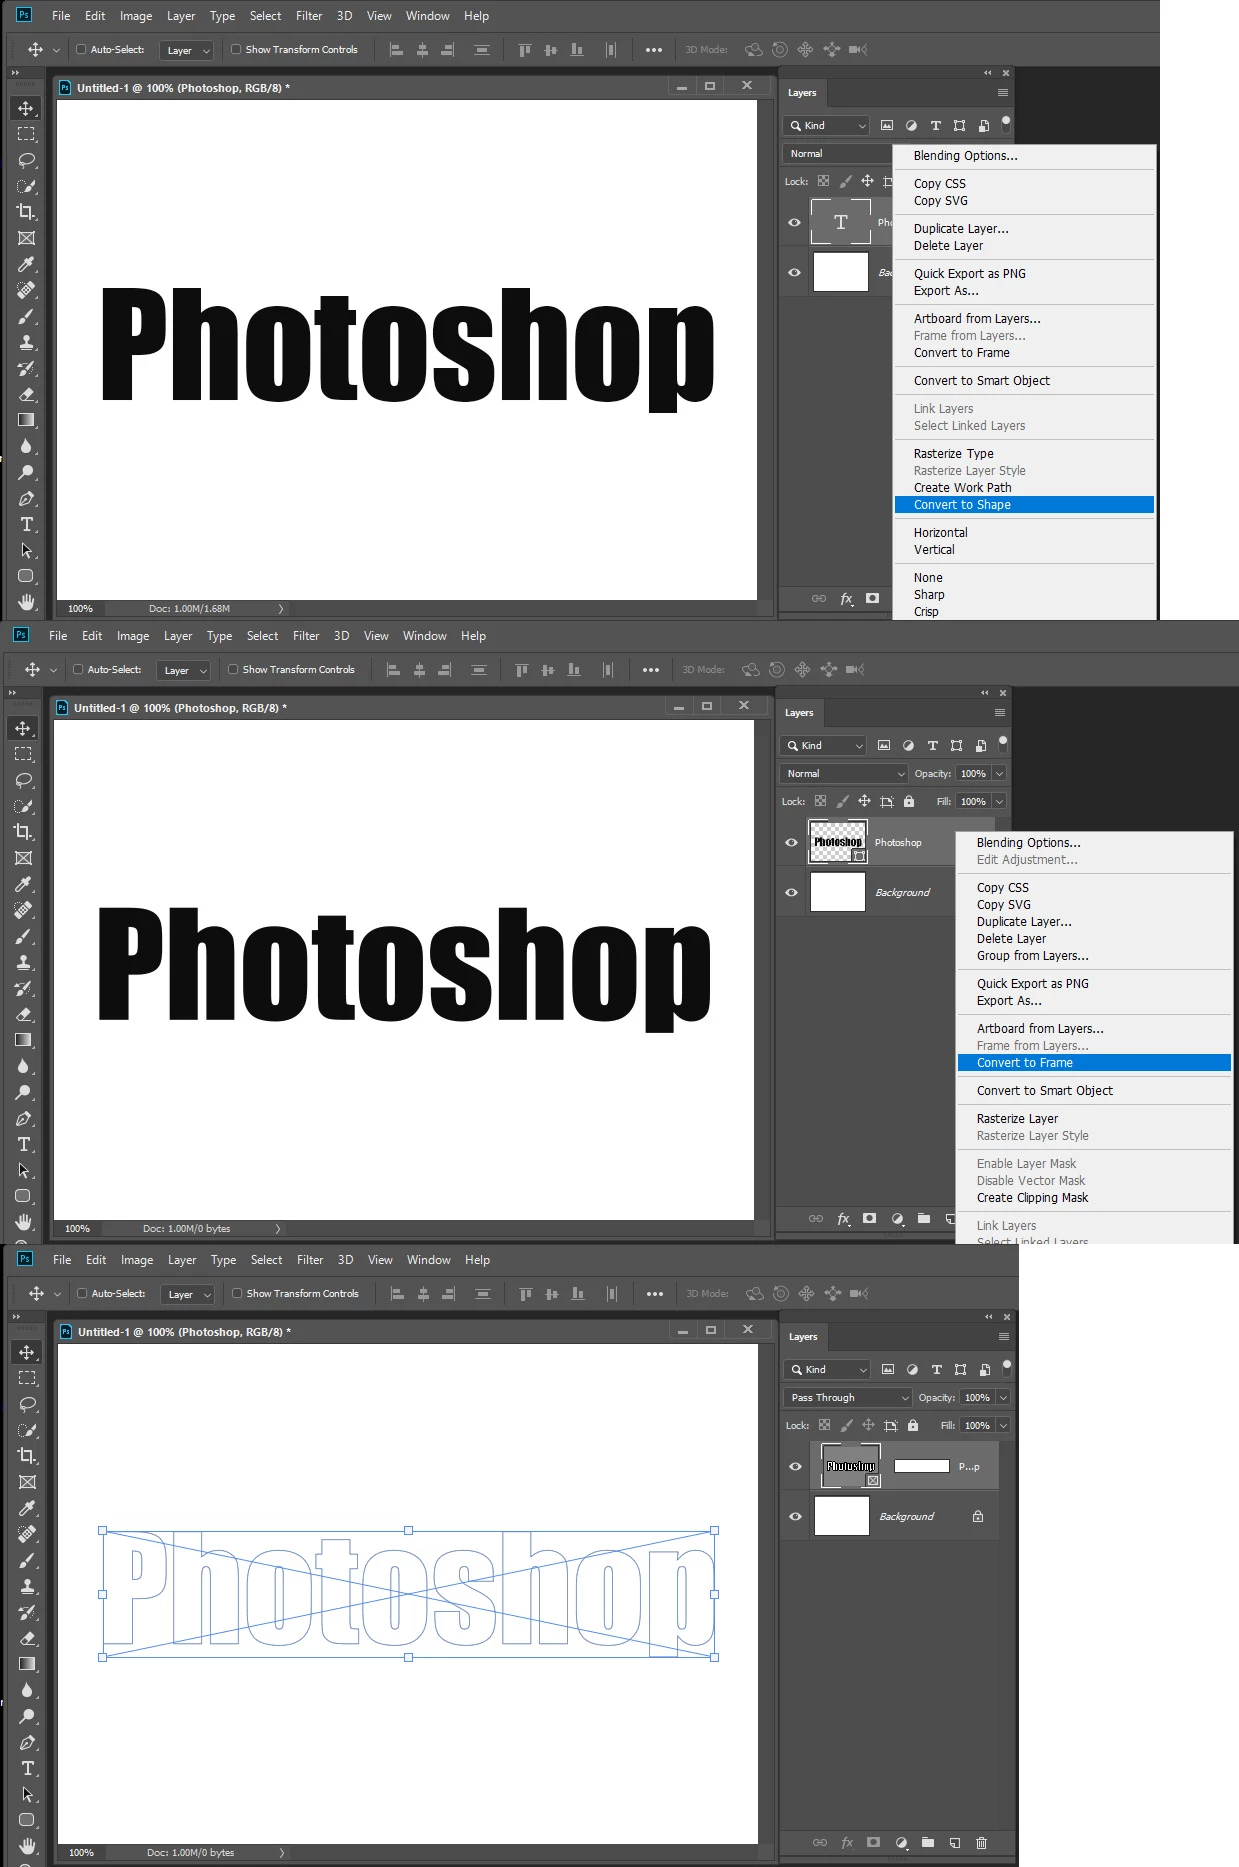Select the Eraser tool in the middle window
The height and width of the screenshot is (1867, 1239).
pos(24,1014)
